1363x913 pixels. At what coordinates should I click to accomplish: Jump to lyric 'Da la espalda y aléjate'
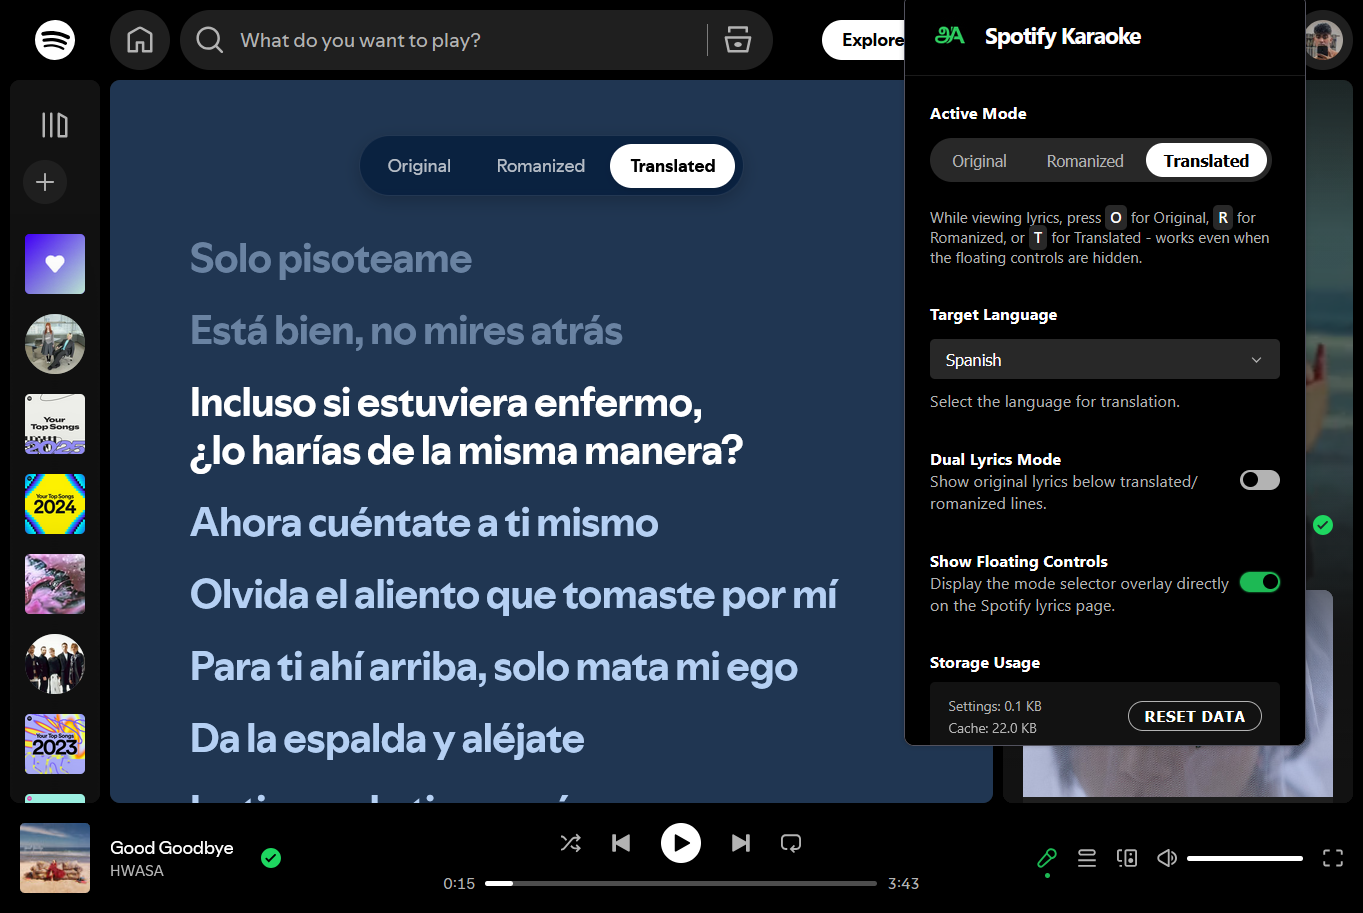[387, 739]
